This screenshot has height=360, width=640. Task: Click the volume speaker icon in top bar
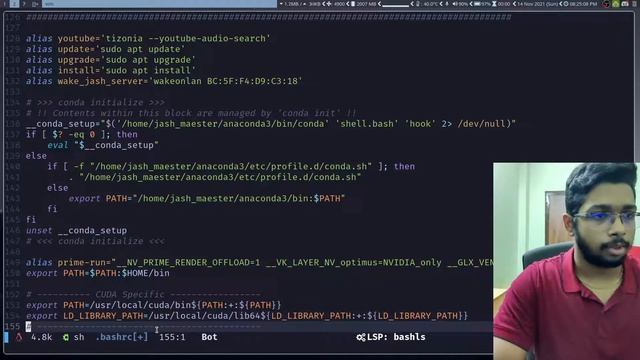pos(454,4)
